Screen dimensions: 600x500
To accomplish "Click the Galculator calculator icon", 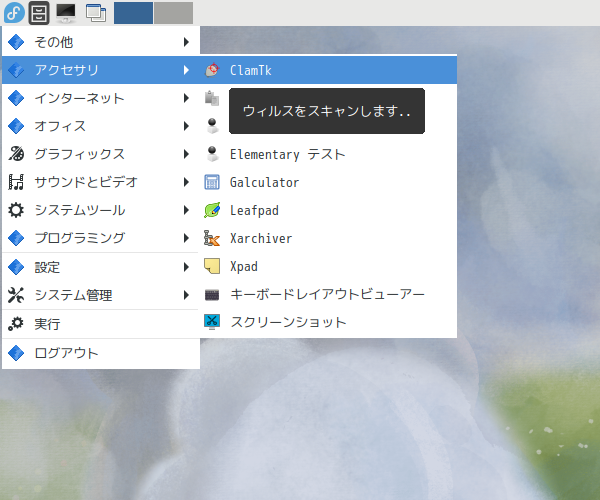I will tap(212, 182).
